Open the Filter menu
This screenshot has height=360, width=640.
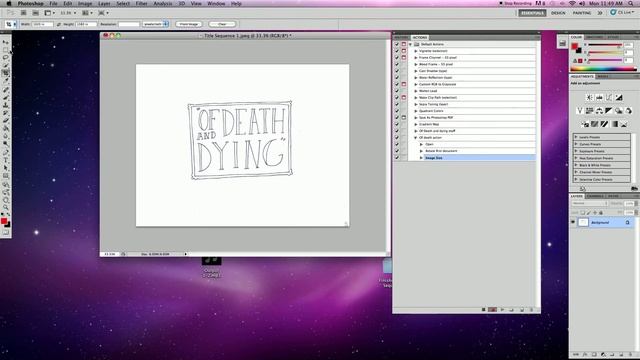click(142, 3)
